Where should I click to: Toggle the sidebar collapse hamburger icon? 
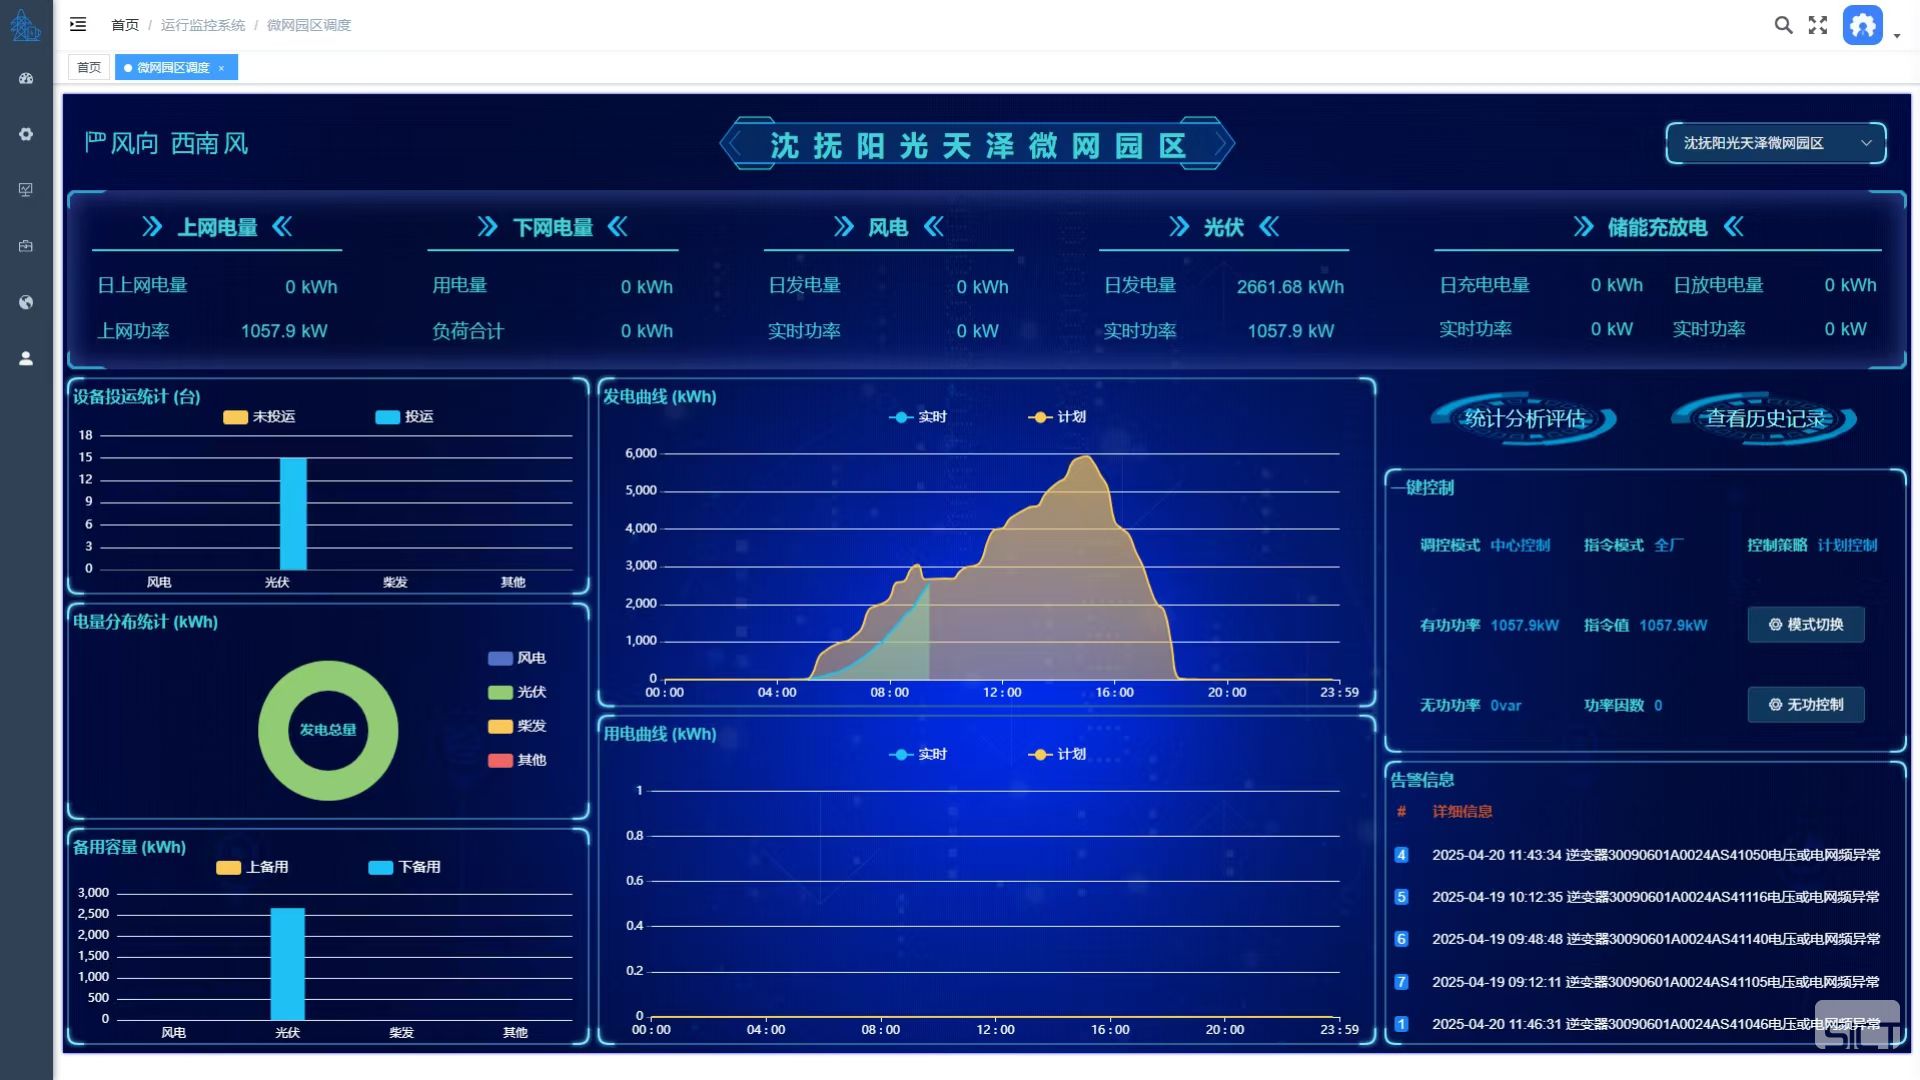click(78, 24)
